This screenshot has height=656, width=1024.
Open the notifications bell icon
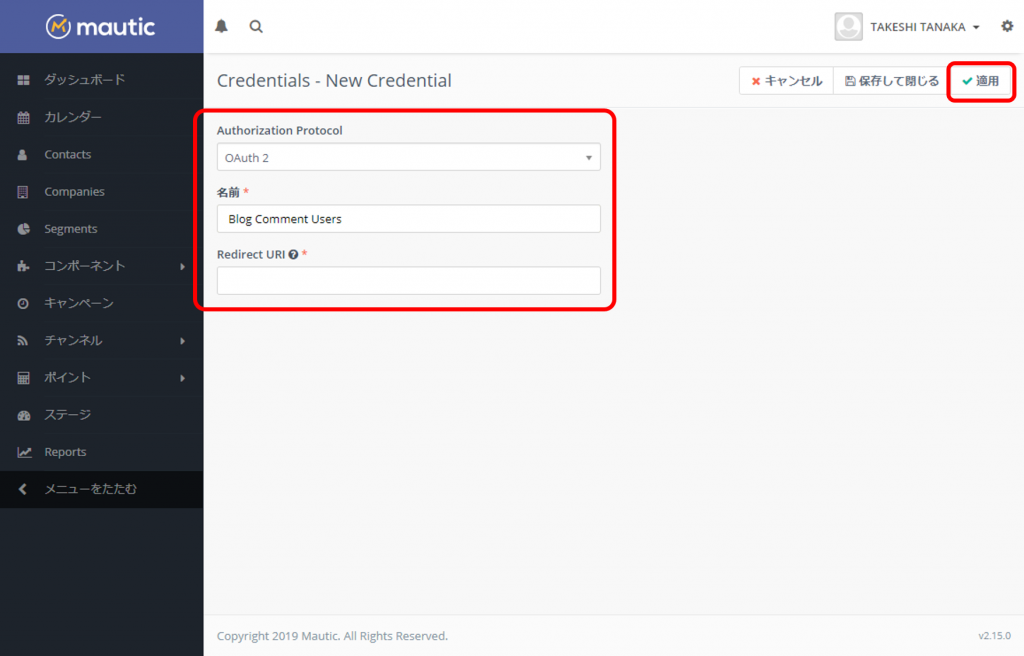pos(221,27)
